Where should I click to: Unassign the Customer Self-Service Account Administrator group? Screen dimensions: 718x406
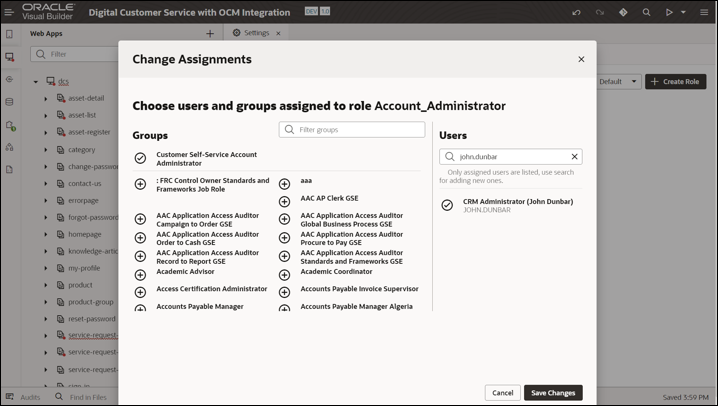click(140, 158)
